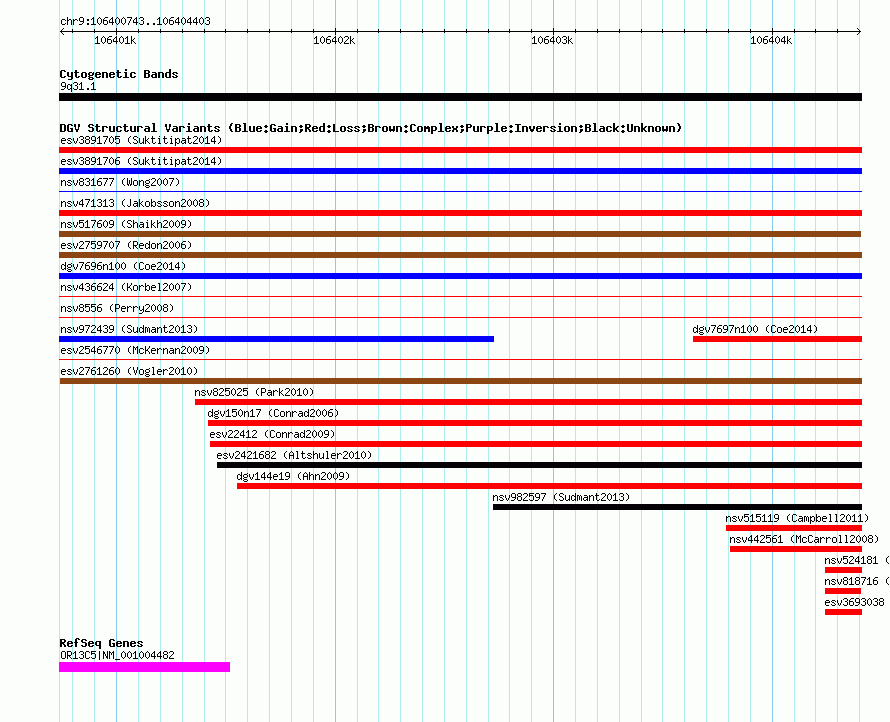Click the 106404k ruler position
This screenshot has height=722, width=890.
coord(771,40)
